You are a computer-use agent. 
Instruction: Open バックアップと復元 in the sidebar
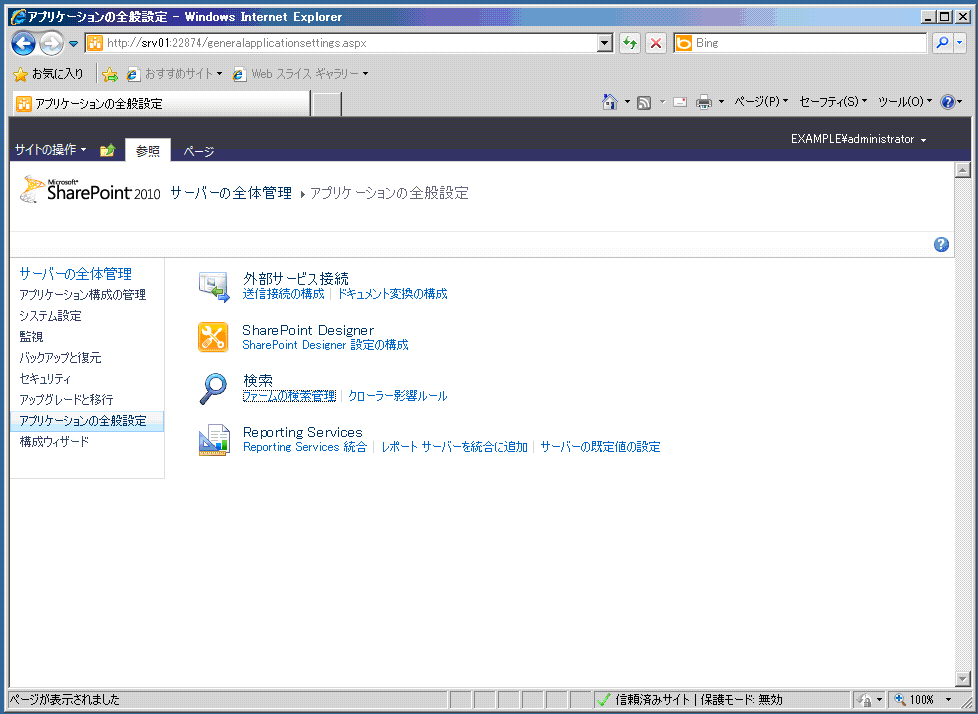click(61, 358)
